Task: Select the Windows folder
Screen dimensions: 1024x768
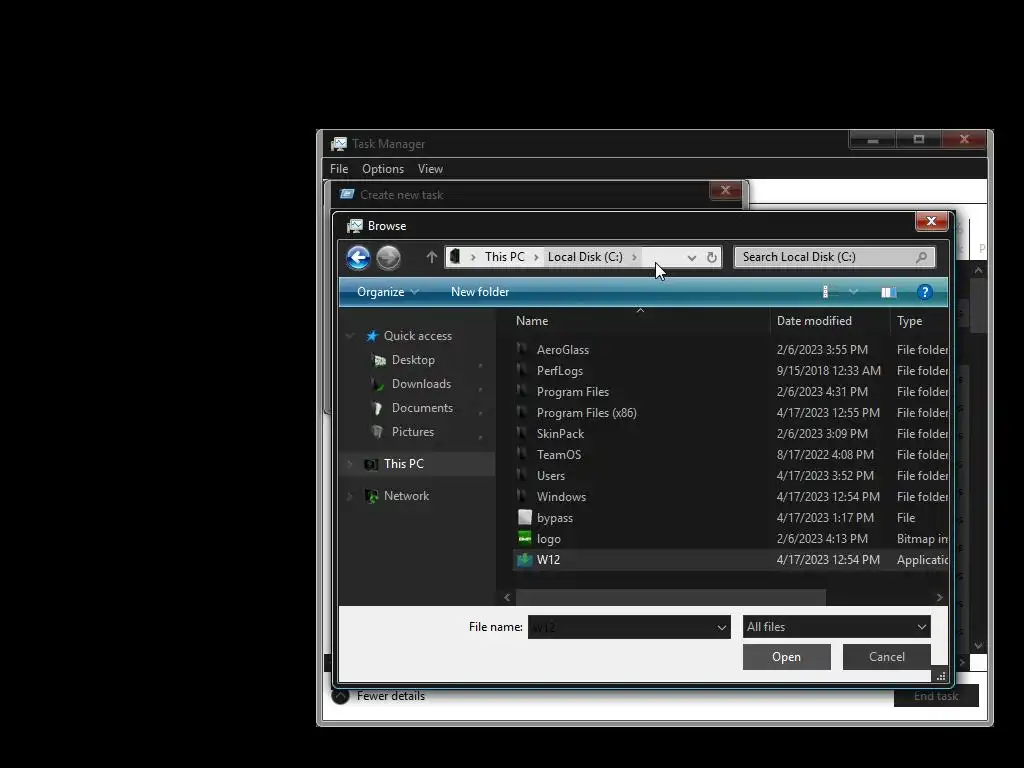Action: click(731, 497)
